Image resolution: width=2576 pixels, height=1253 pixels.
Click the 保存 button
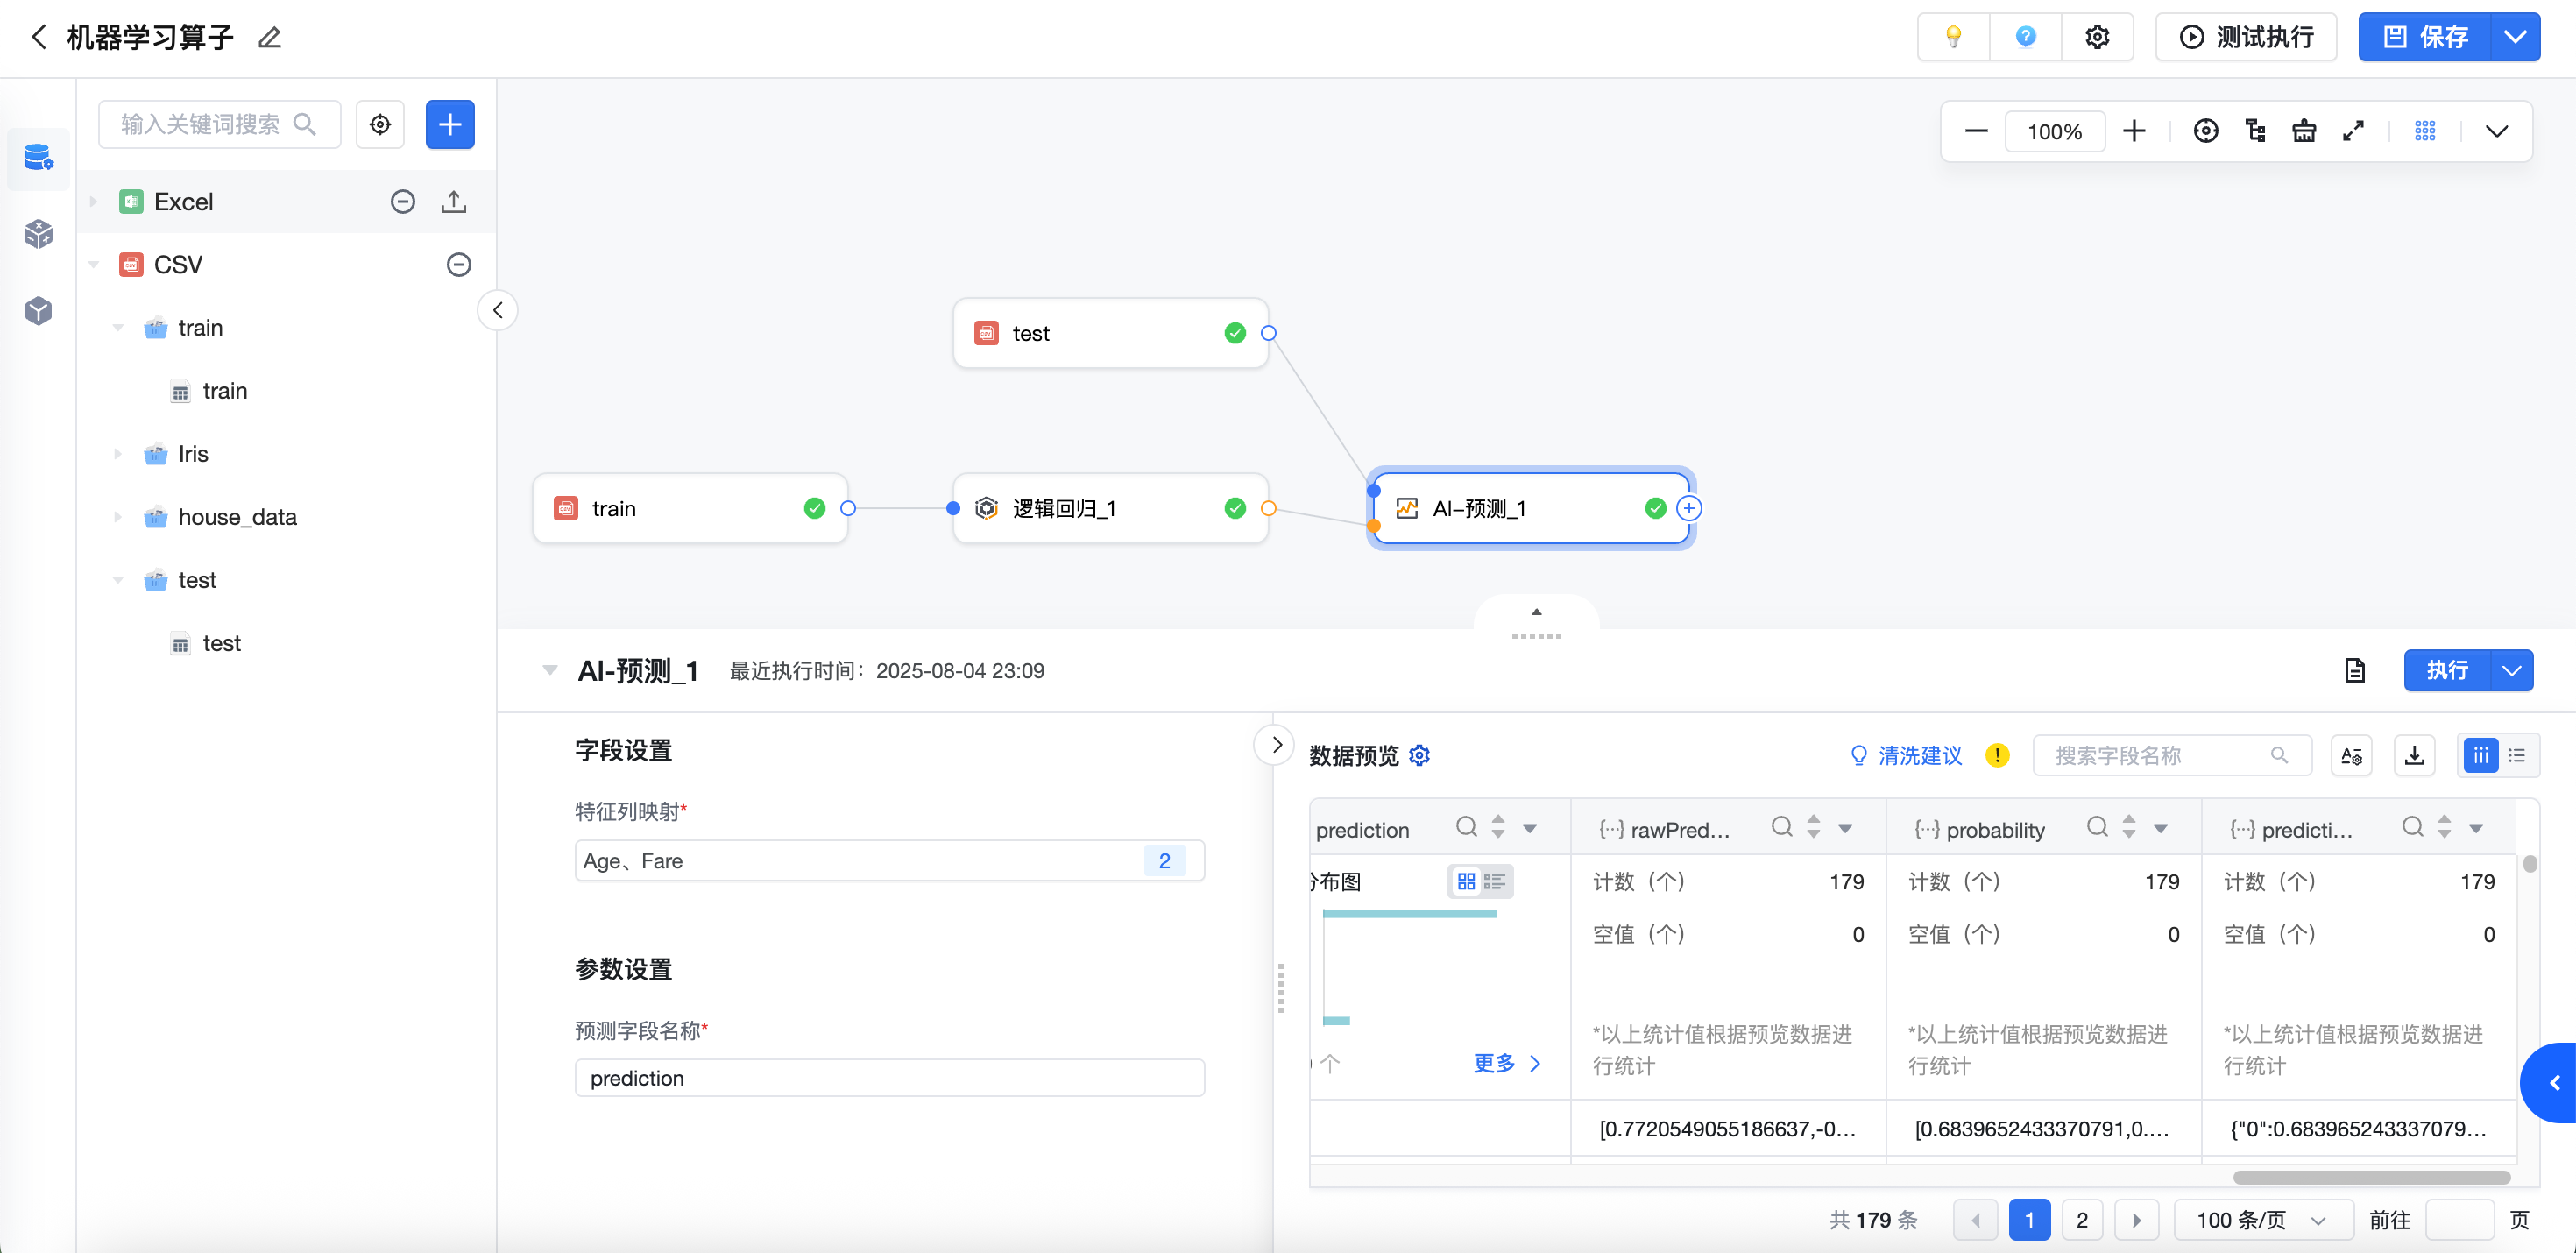[2425, 37]
